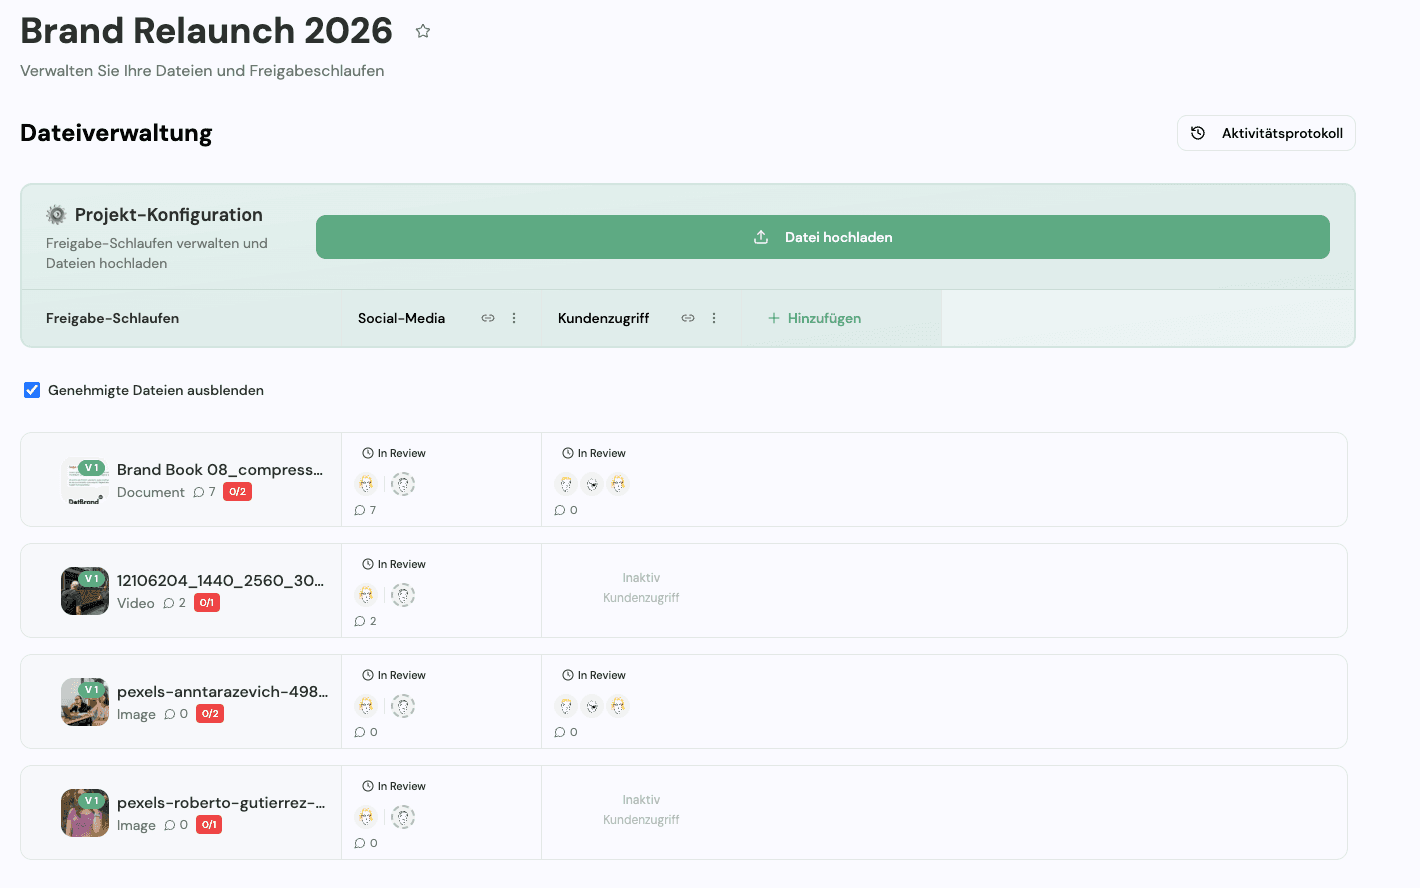Click the link icon beside Kundenzugriff
Screen dimensions: 1420x888
point(688,318)
